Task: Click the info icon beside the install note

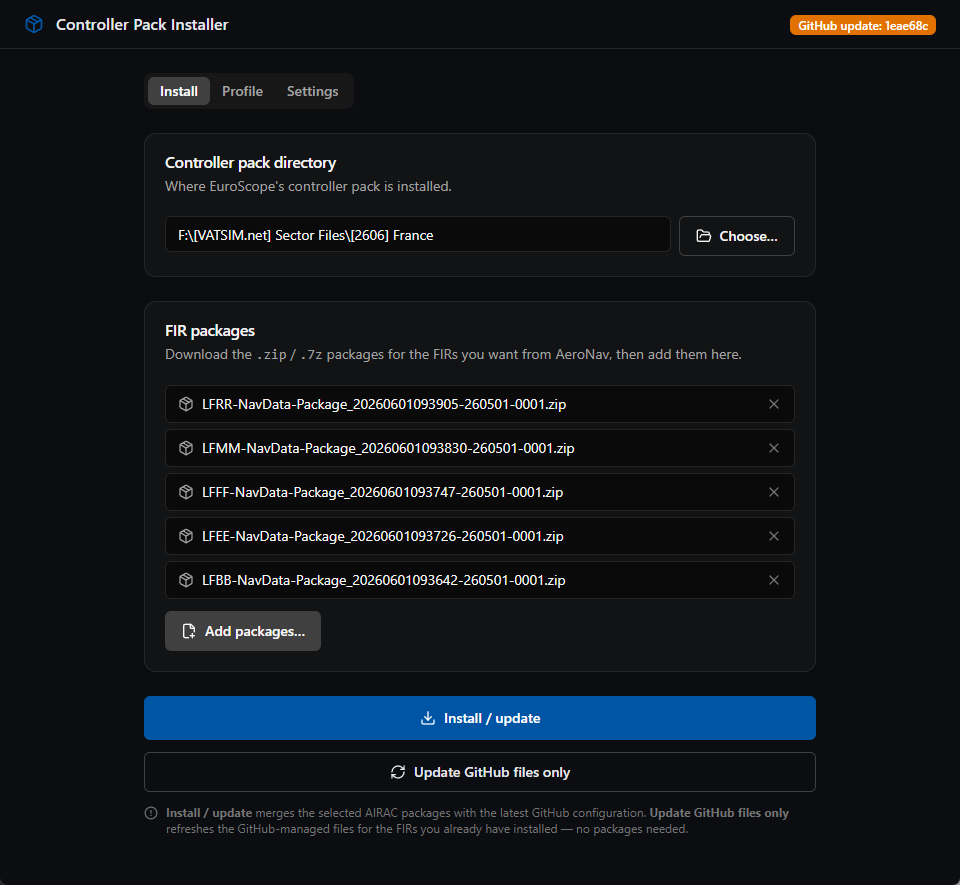Action: [151, 813]
